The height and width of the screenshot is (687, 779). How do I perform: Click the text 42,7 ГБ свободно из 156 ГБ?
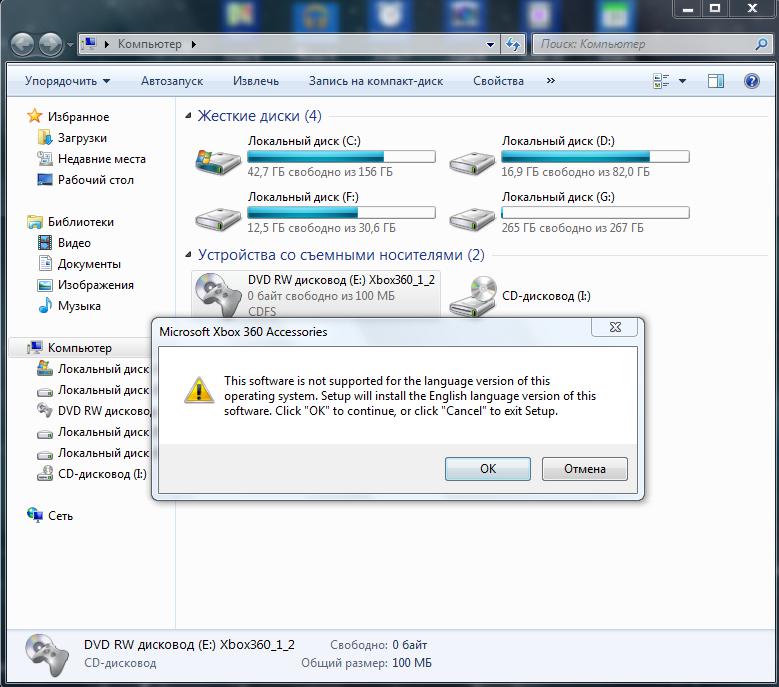coord(320,172)
